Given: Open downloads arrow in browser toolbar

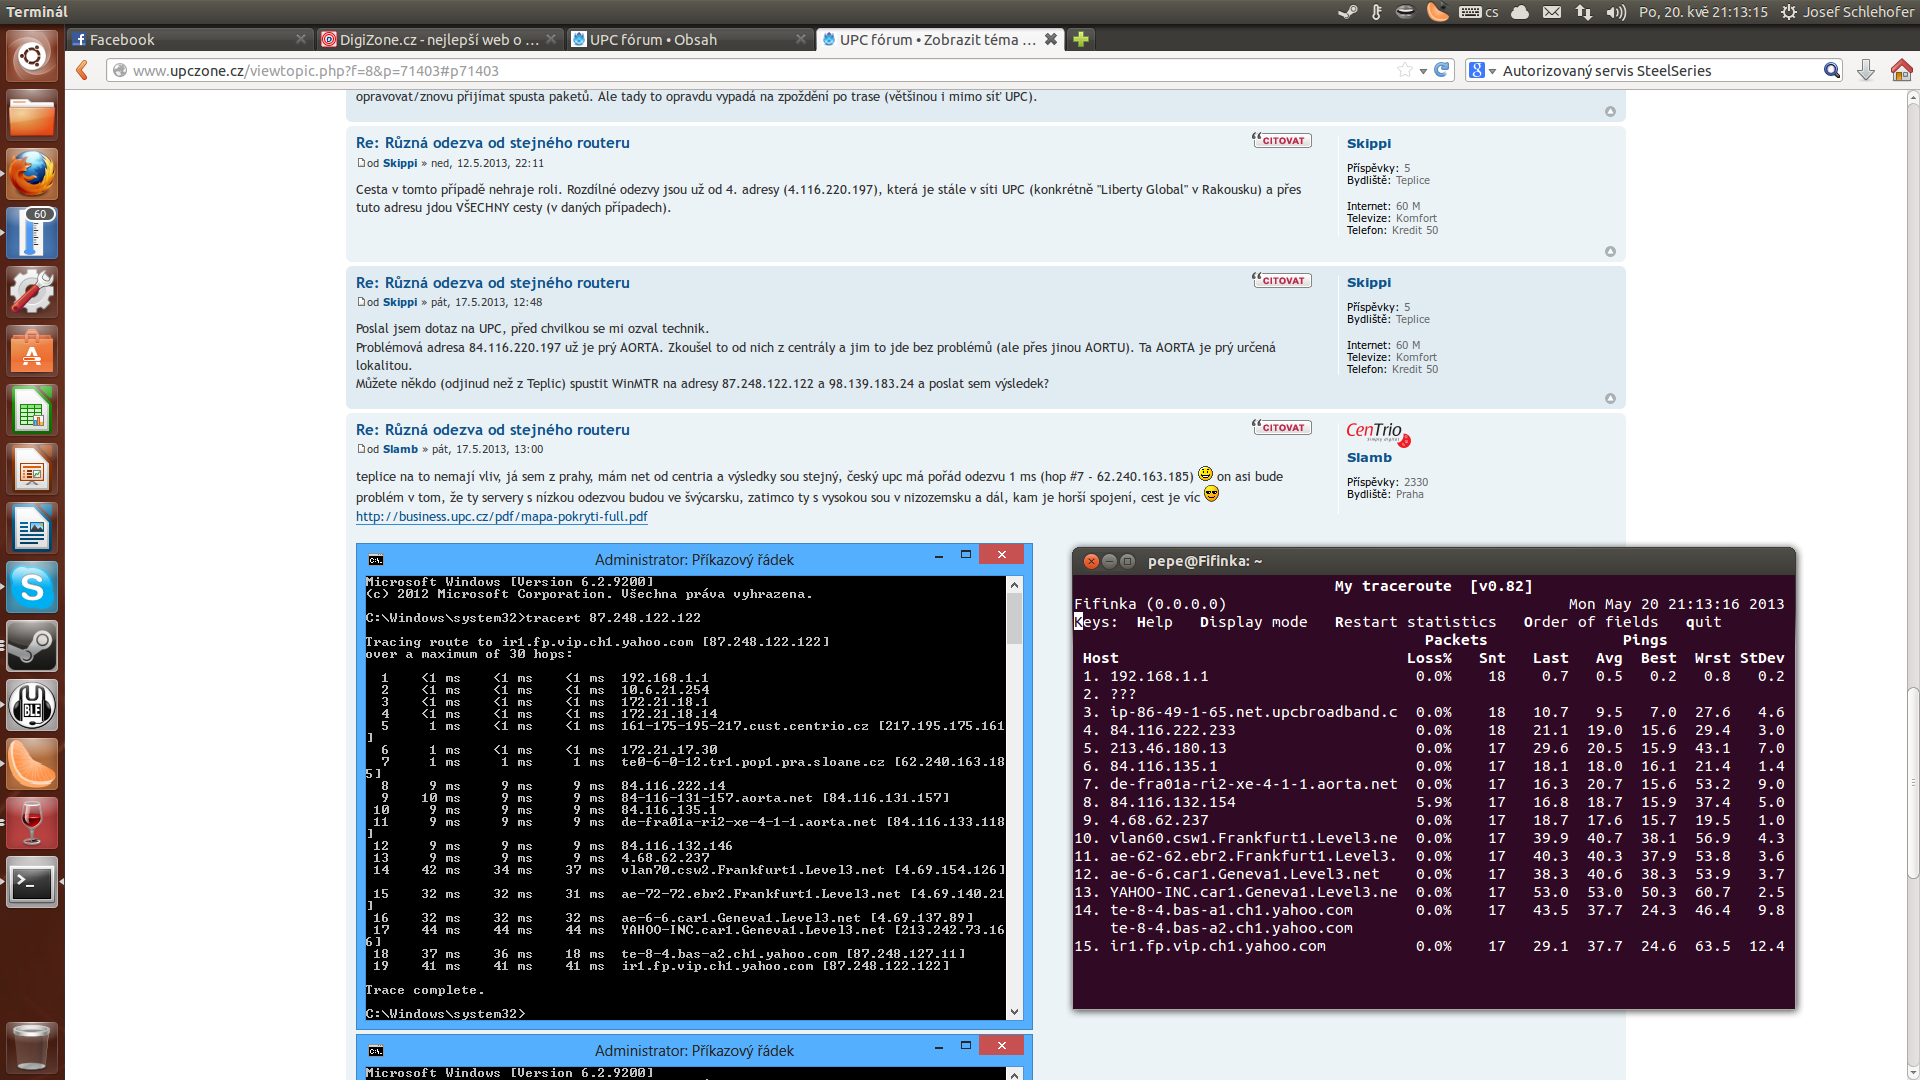Looking at the screenshot, I should (x=1866, y=70).
